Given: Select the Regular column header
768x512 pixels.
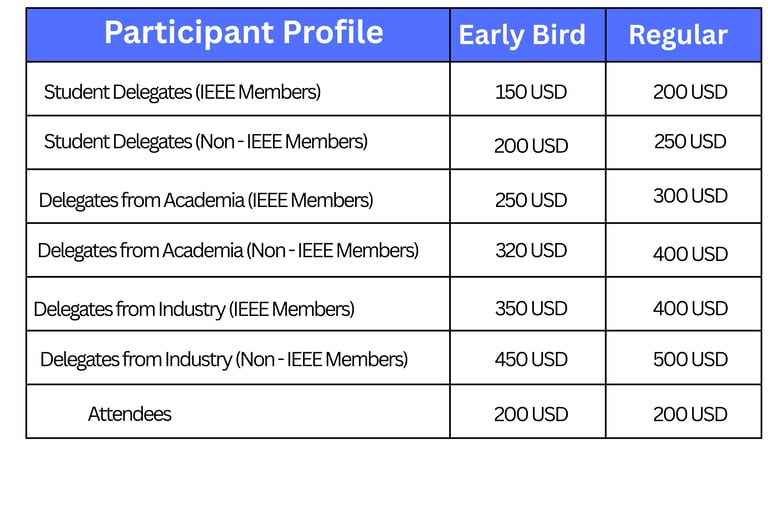Looking at the screenshot, I should (x=678, y=35).
